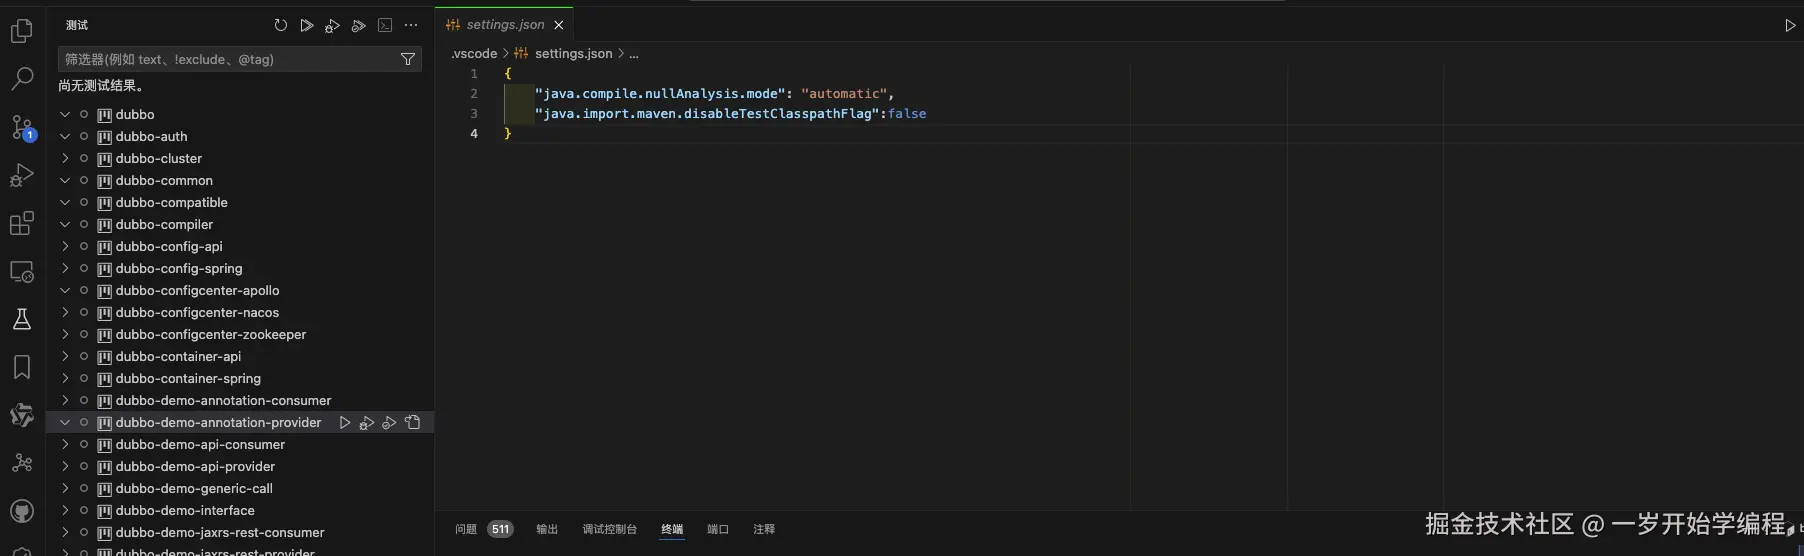1804x556 pixels.
Task: Show test output terminal icon
Action: 385,25
